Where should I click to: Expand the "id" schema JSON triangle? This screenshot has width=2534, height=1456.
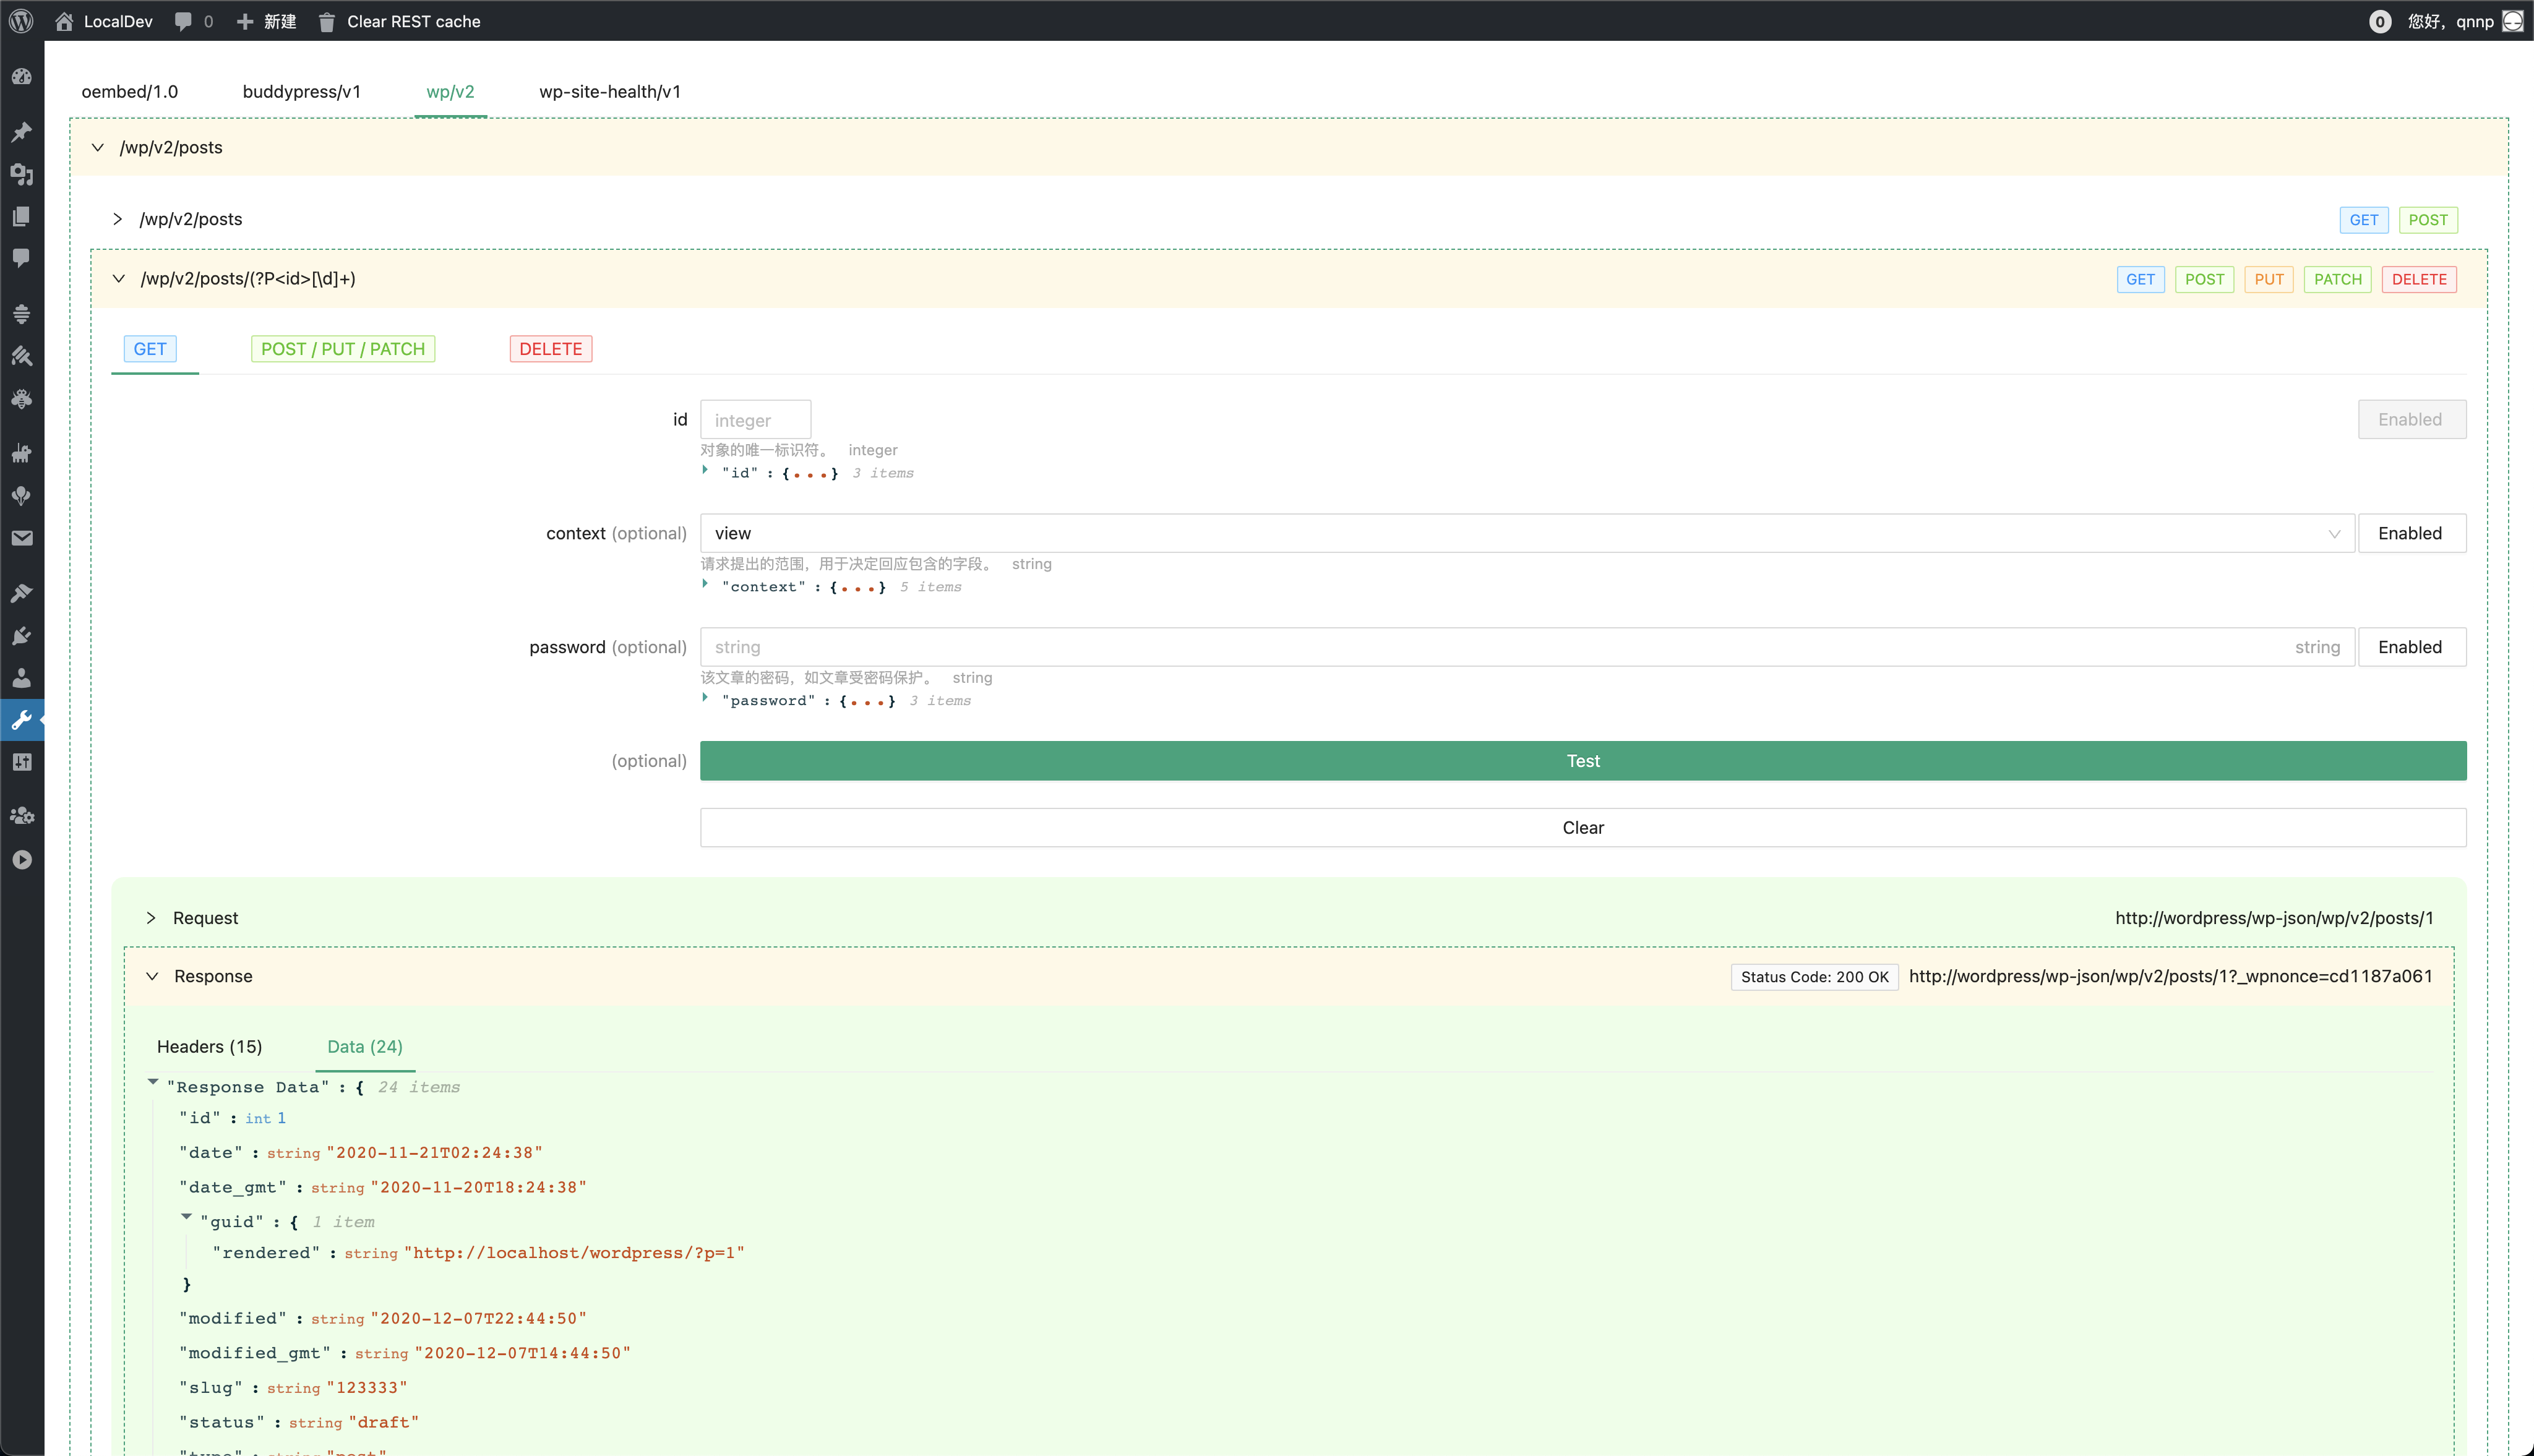pos(705,470)
